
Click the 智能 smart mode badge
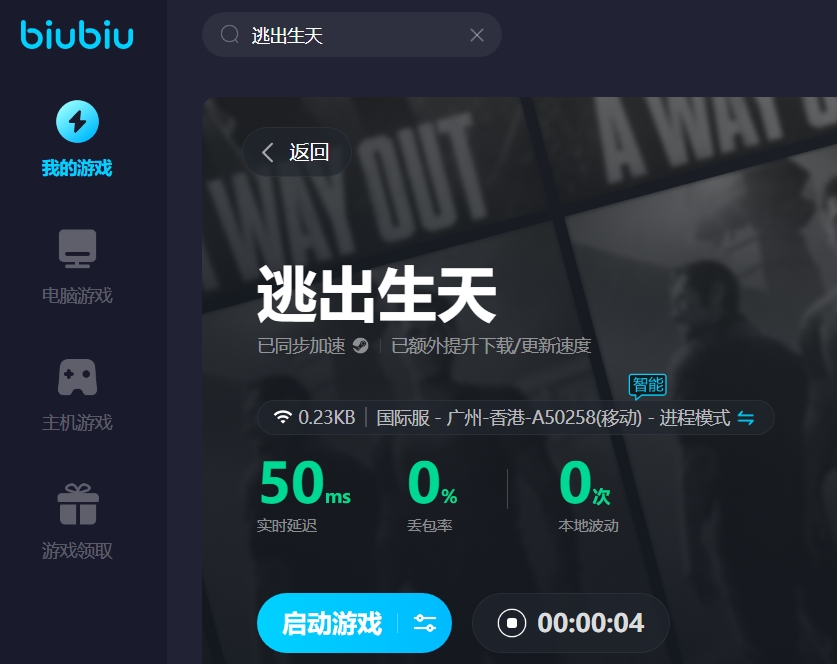click(648, 386)
